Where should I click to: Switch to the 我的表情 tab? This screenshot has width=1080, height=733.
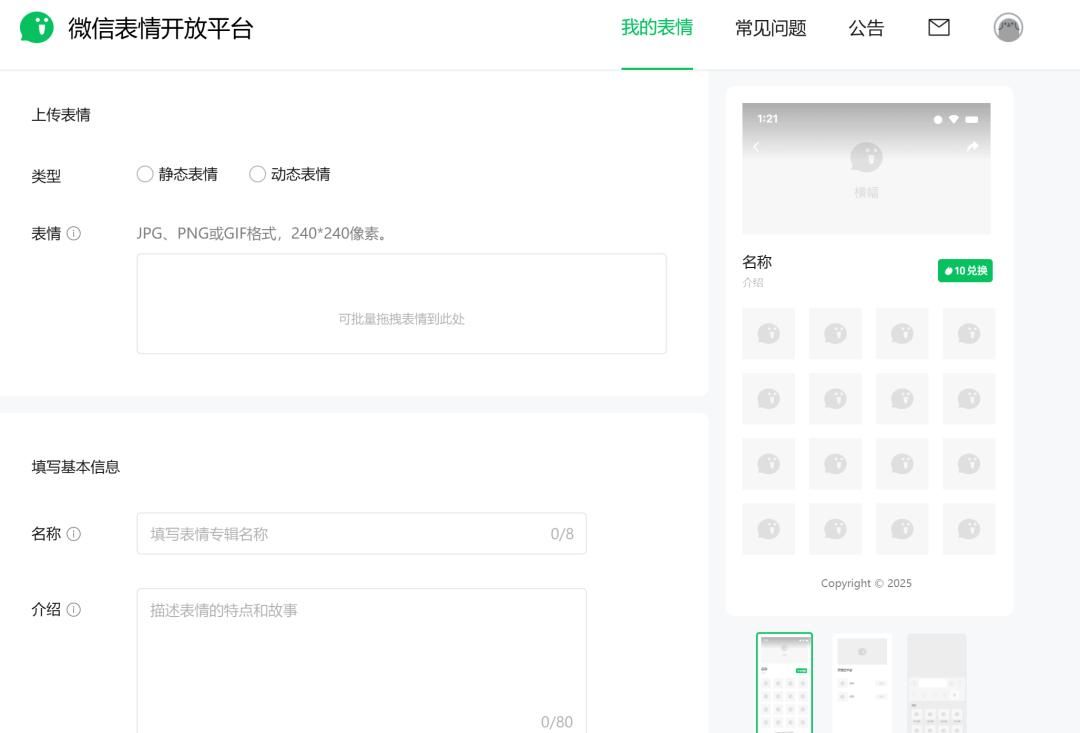tap(657, 28)
